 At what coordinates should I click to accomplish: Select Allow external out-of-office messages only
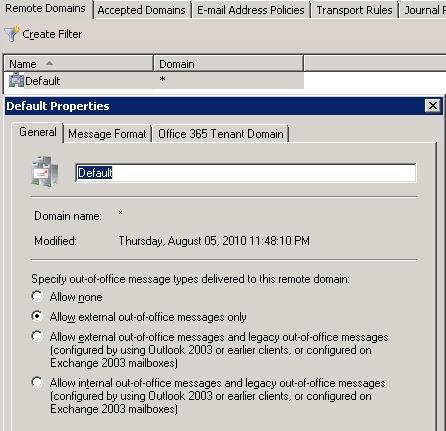pyautogui.click(x=37, y=316)
